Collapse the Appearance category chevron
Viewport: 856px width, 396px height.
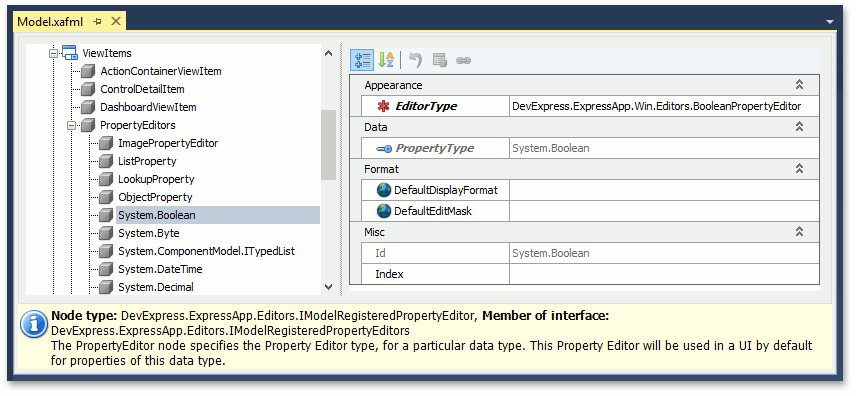click(799, 85)
